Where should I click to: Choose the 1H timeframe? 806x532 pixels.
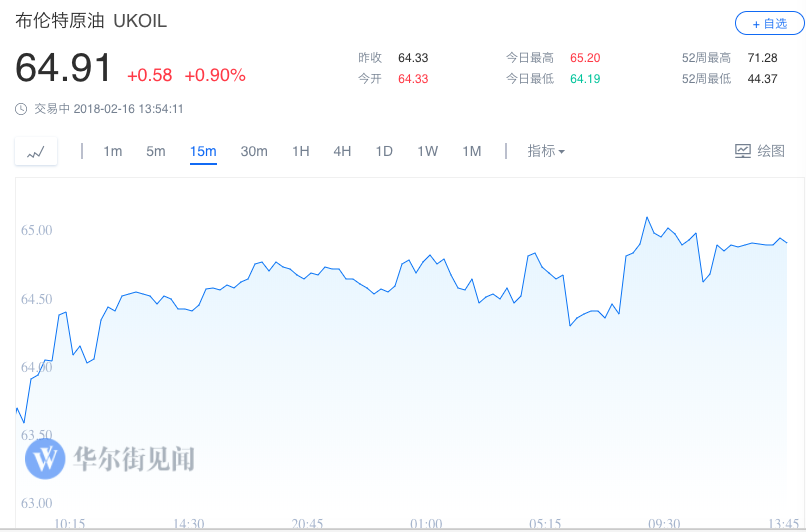301,151
